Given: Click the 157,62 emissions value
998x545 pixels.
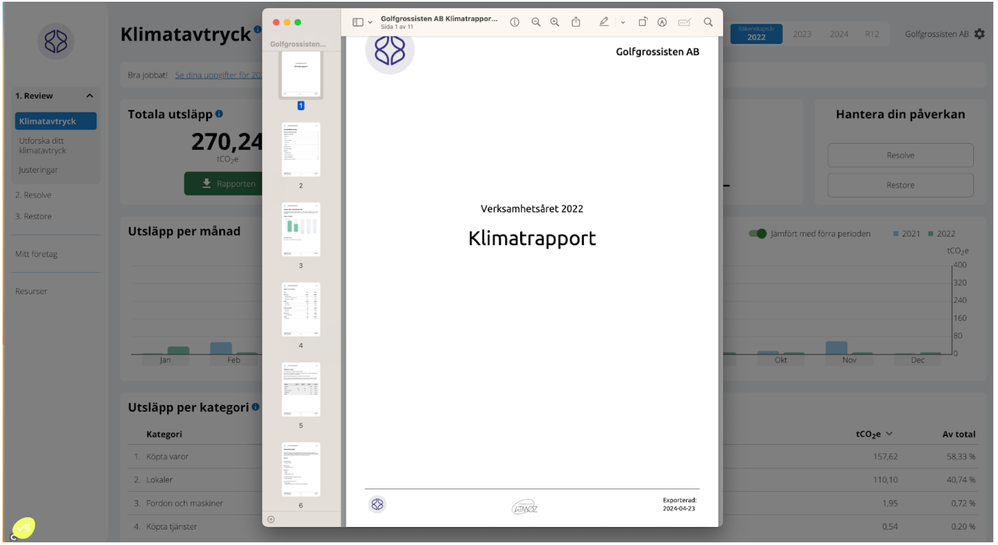Looking at the screenshot, I should (885, 457).
